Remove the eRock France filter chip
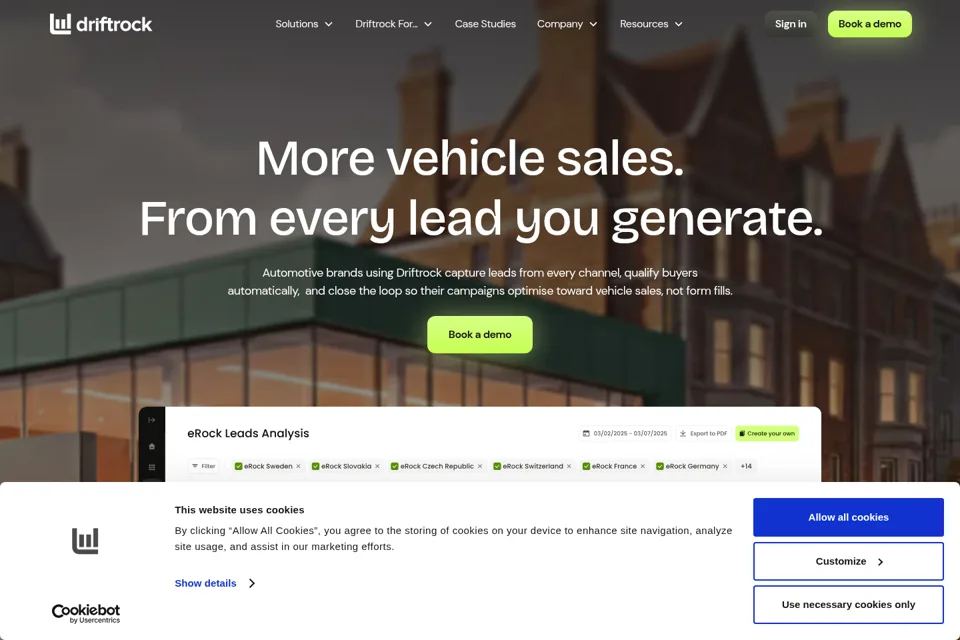The image size is (960, 640). tap(642, 466)
